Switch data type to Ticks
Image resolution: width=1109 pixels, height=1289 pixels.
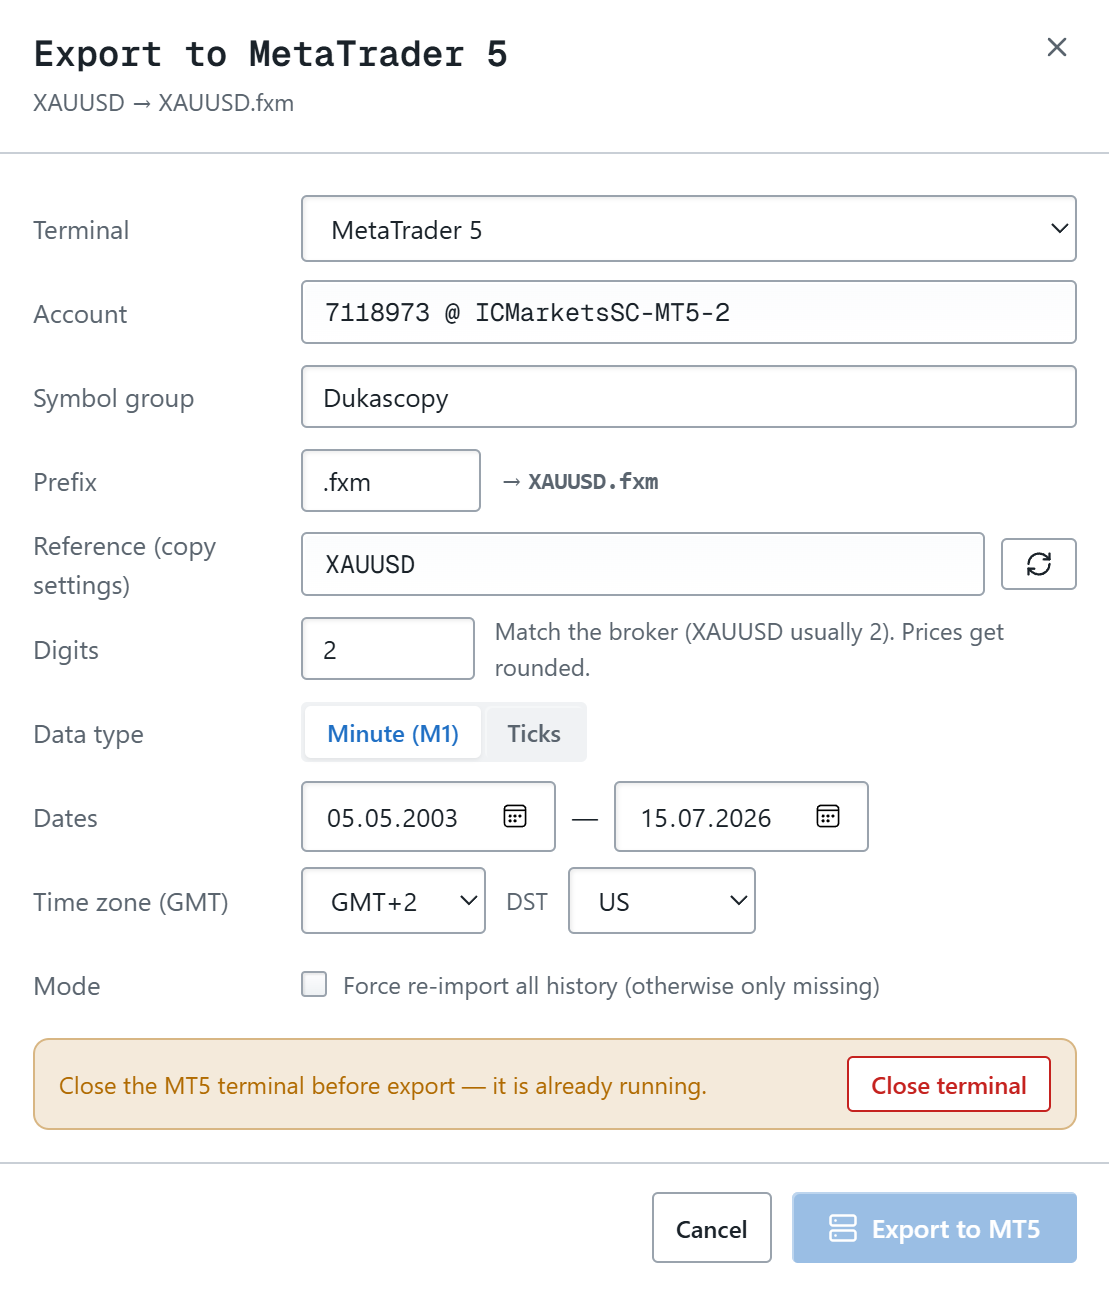(x=533, y=733)
